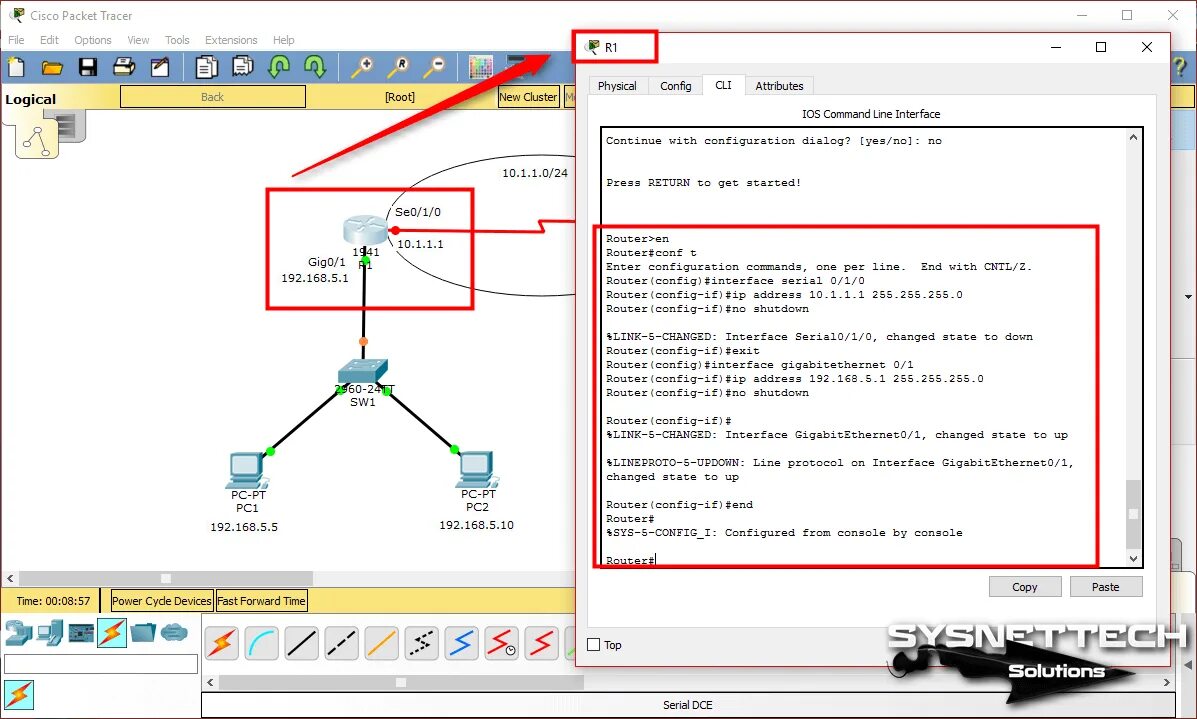Choose the Console cable (light blue curve)
Image resolution: width=1197 pixels, height=719 pixels.
coord(261,643)
